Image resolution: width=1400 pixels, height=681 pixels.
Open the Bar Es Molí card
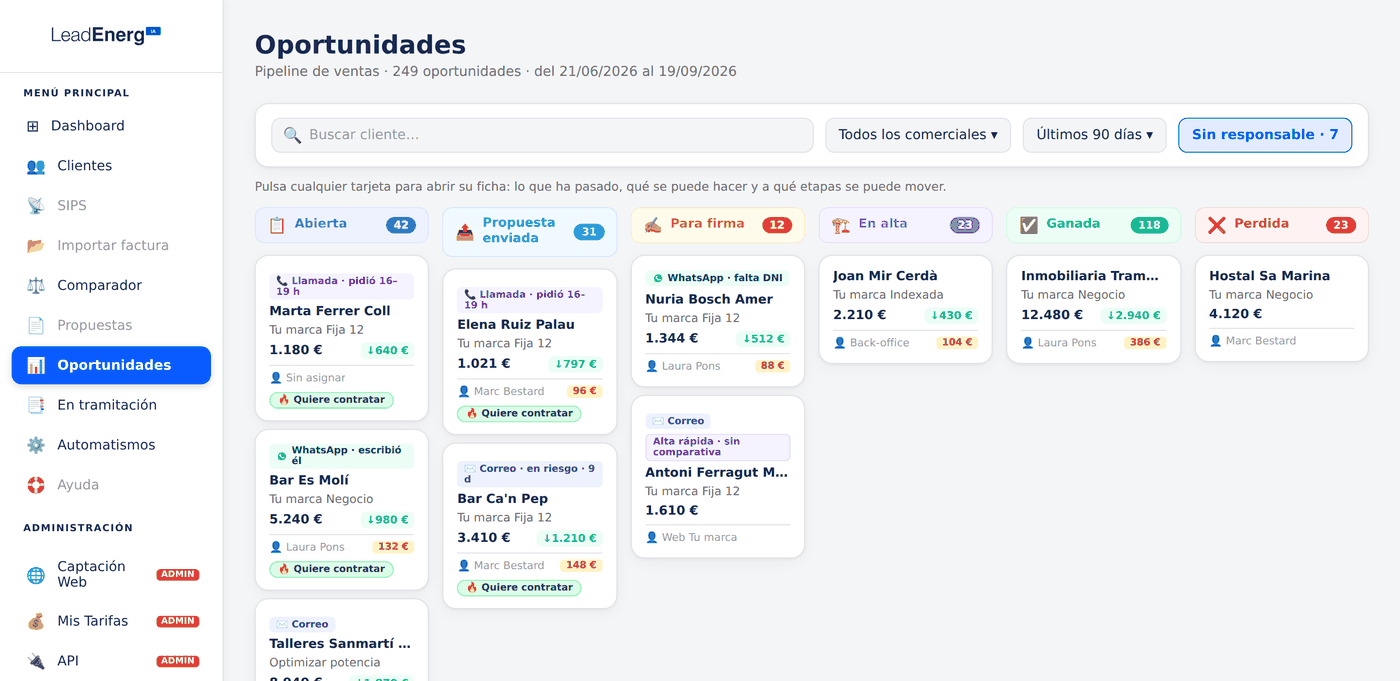coord(342,510)
